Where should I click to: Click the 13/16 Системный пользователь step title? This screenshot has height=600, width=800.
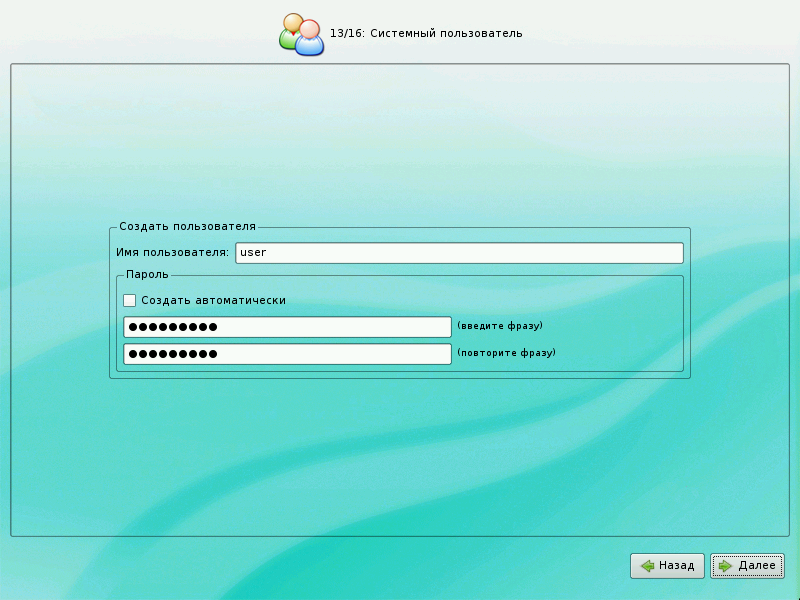coord(426,34)
